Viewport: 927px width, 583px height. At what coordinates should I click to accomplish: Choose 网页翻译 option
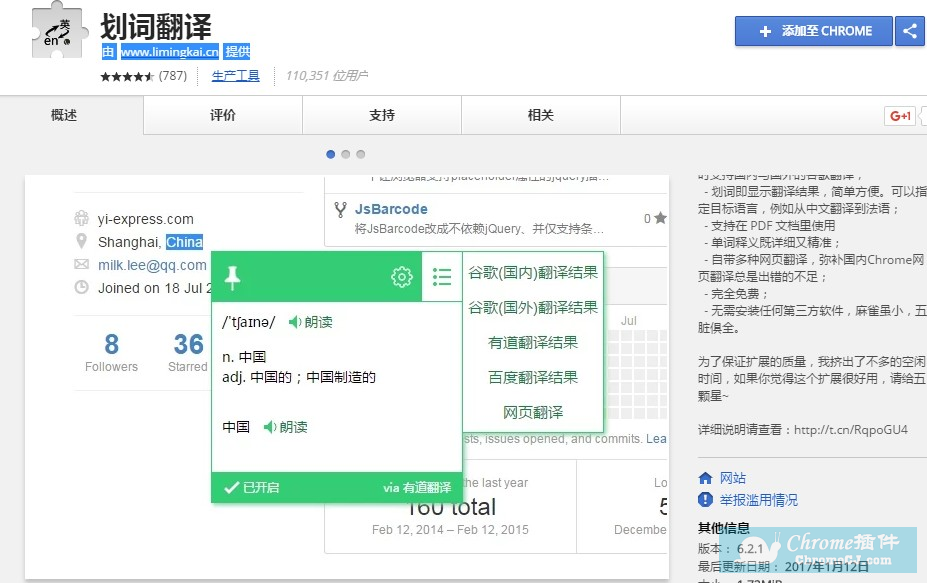click(533, 412)
